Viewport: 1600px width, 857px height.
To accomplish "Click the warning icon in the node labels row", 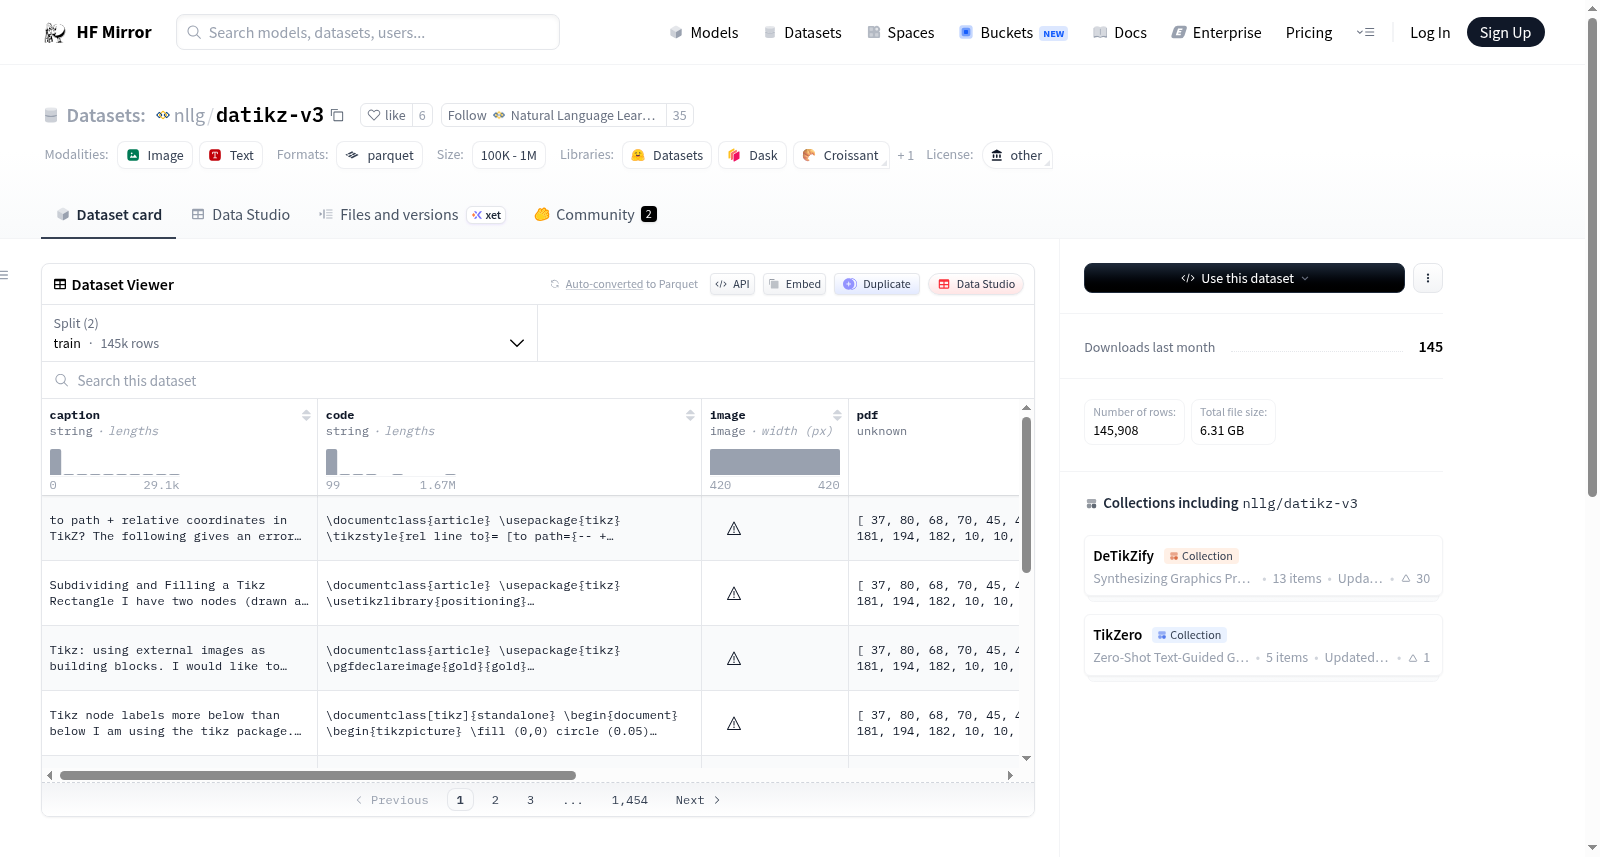I will point(734,723).
